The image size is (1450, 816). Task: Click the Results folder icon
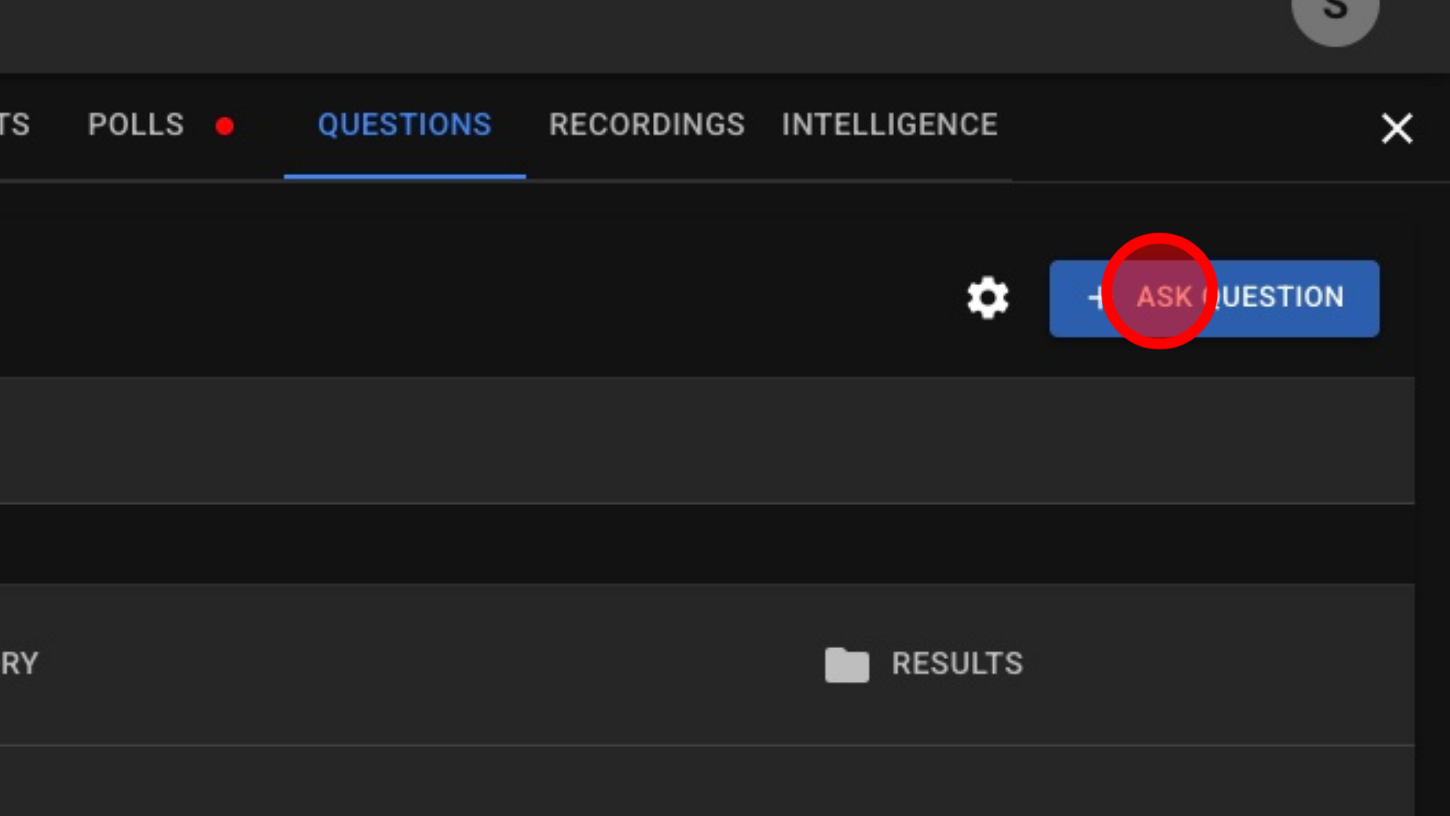pyautogui.click(x=846, y=664)
